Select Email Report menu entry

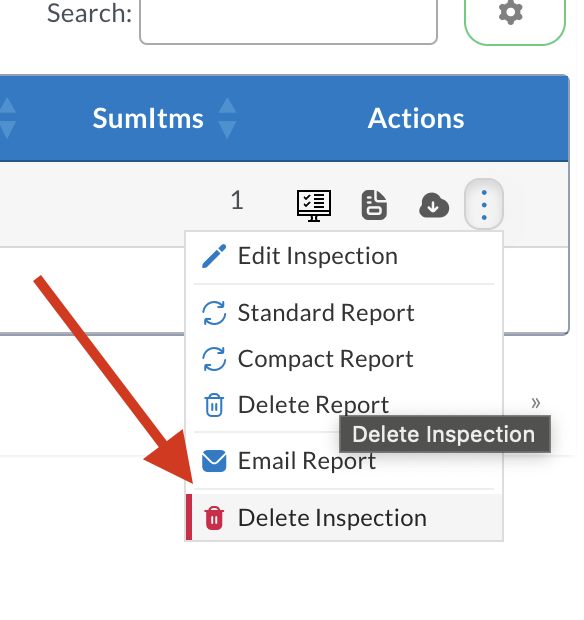[x=344, y=461]
